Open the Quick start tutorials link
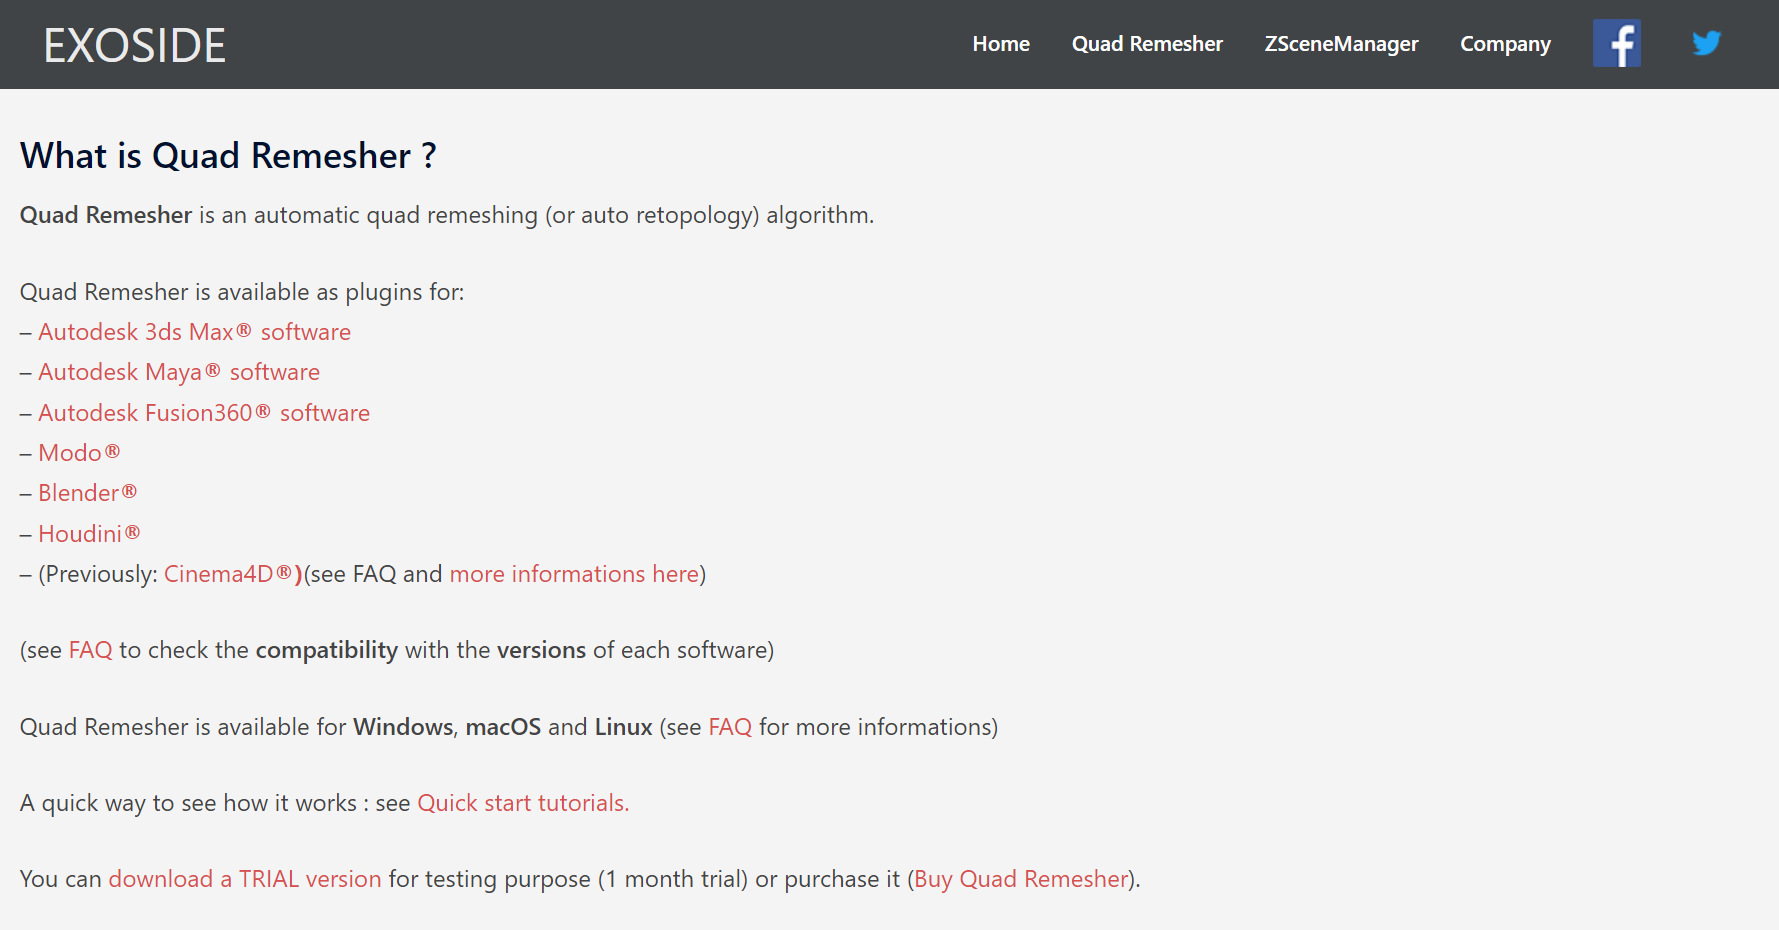This screenshot has height=930, width=1779. pyautogui.click(x=523, y=803)
